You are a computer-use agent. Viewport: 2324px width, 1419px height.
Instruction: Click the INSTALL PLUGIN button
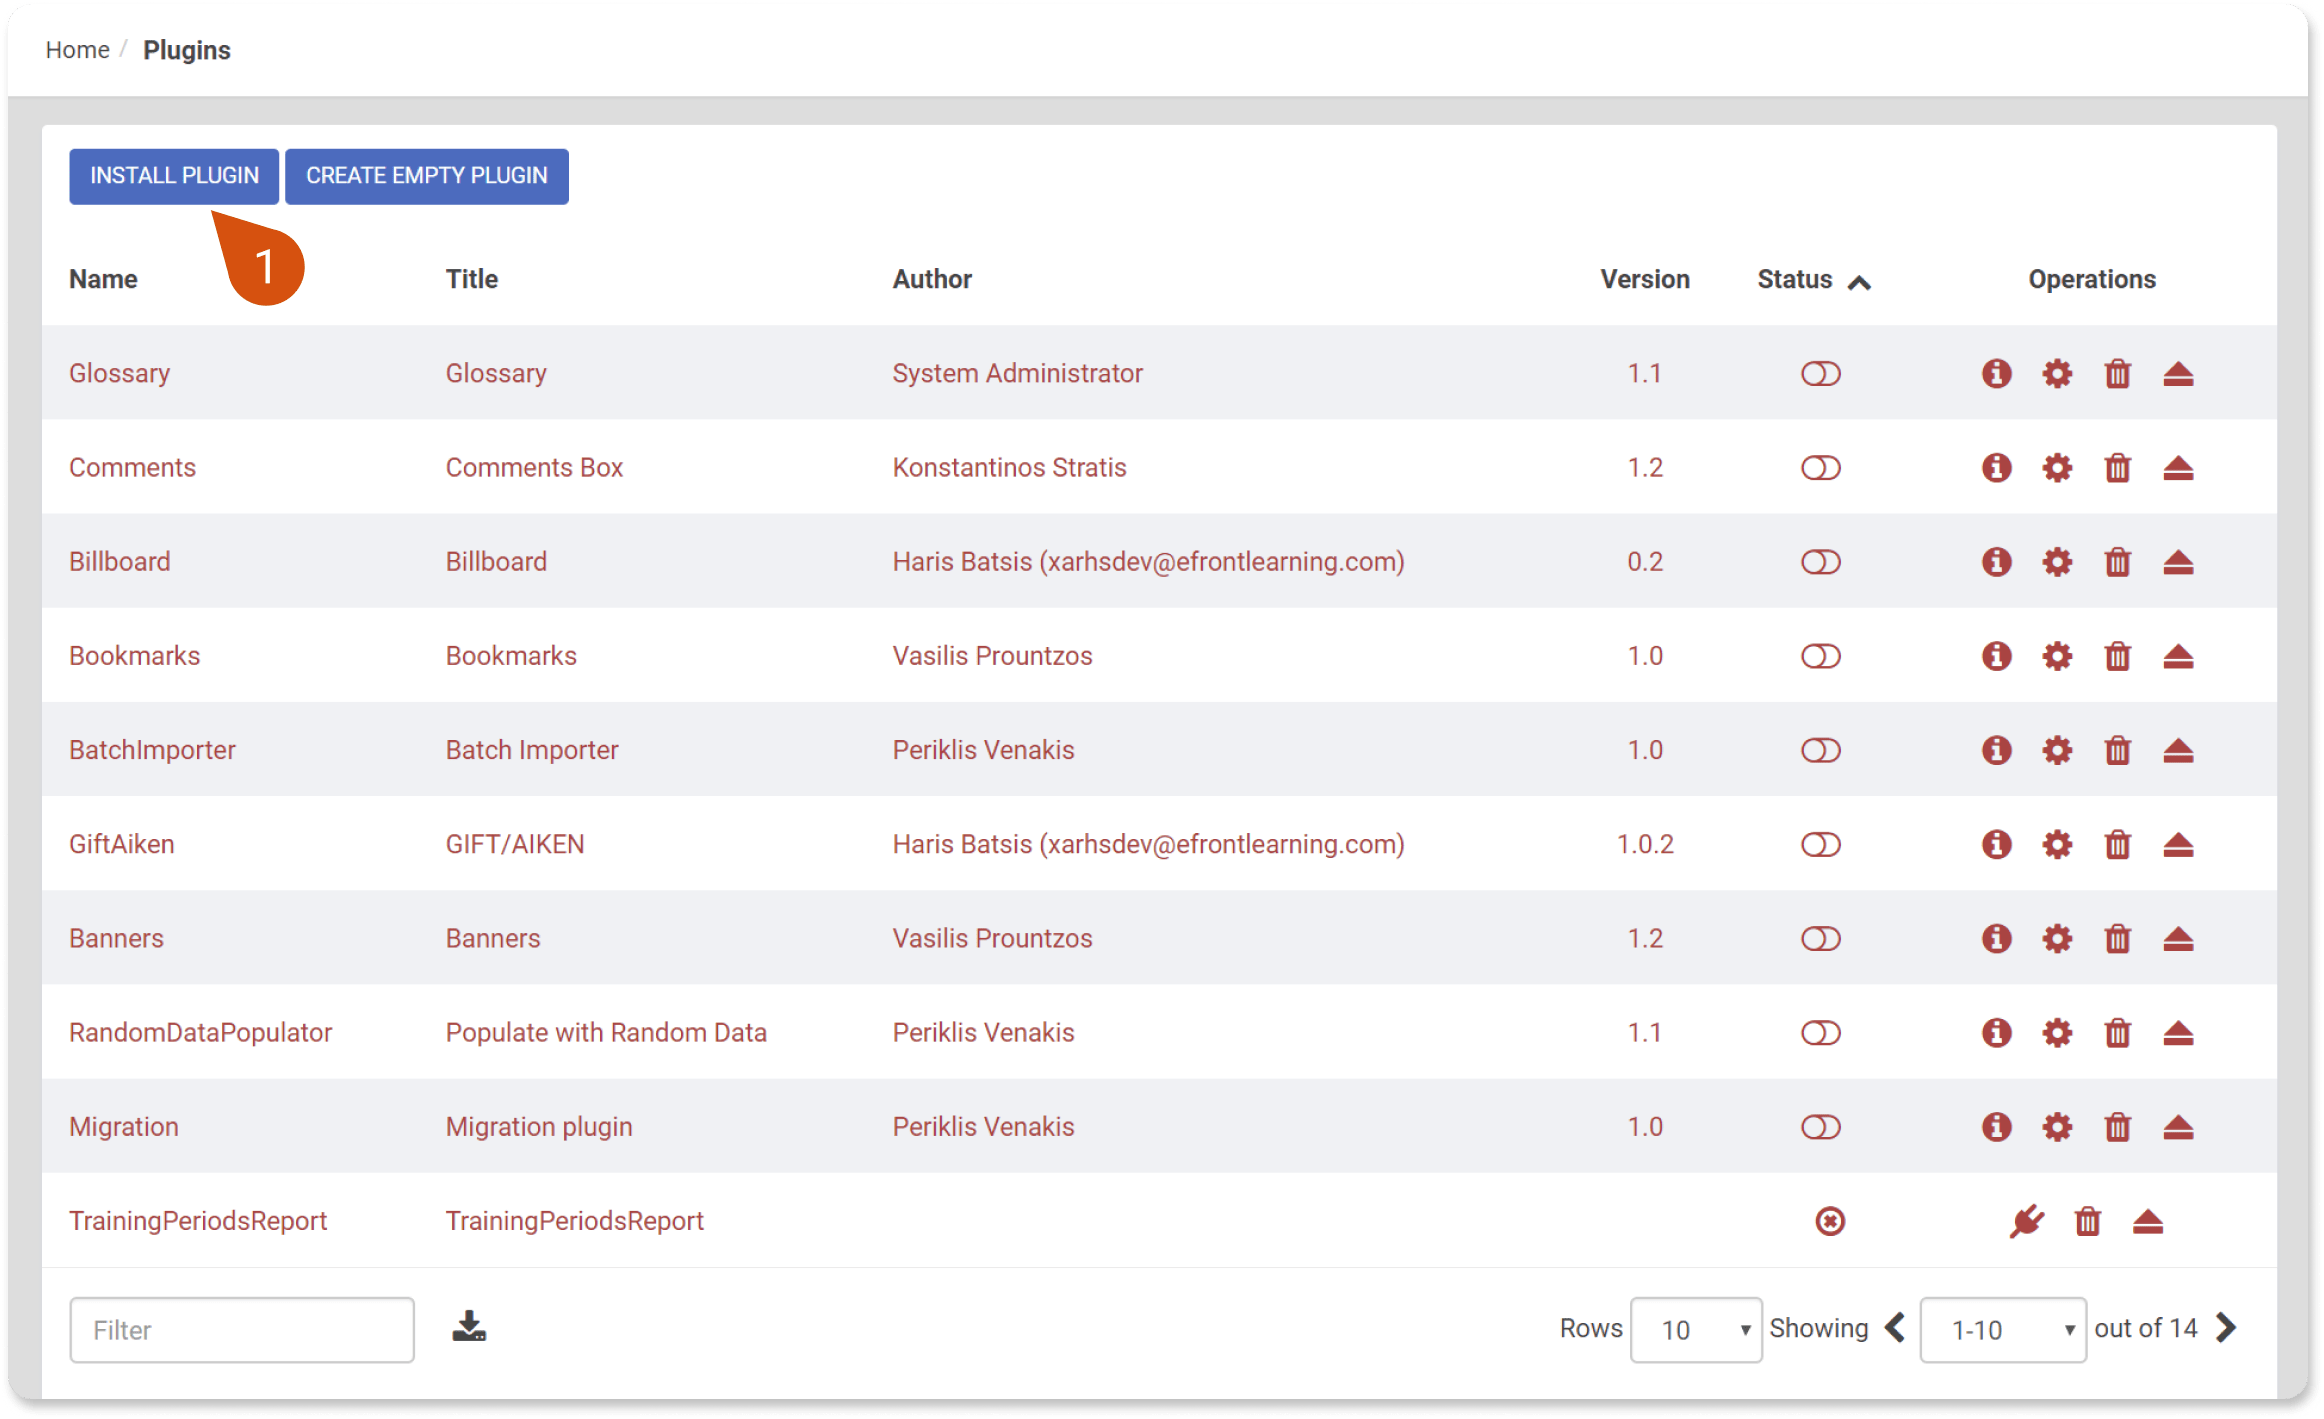(x=174, y=176)
